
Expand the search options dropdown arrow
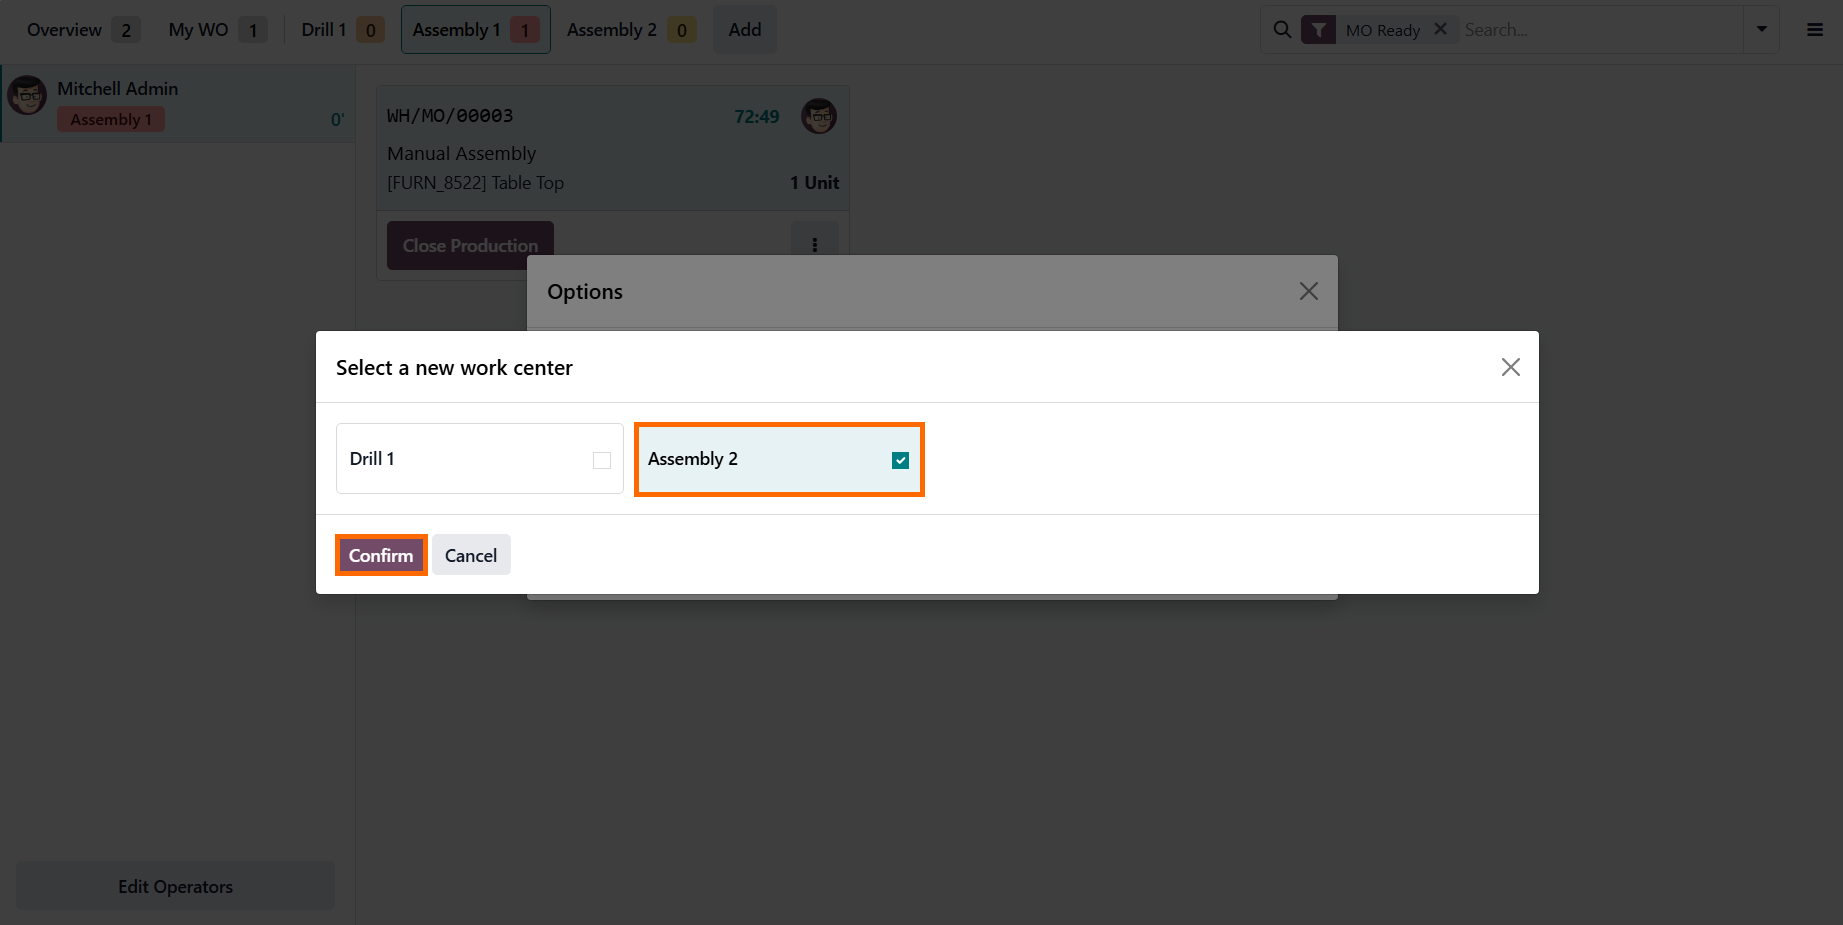[1761, 30]
